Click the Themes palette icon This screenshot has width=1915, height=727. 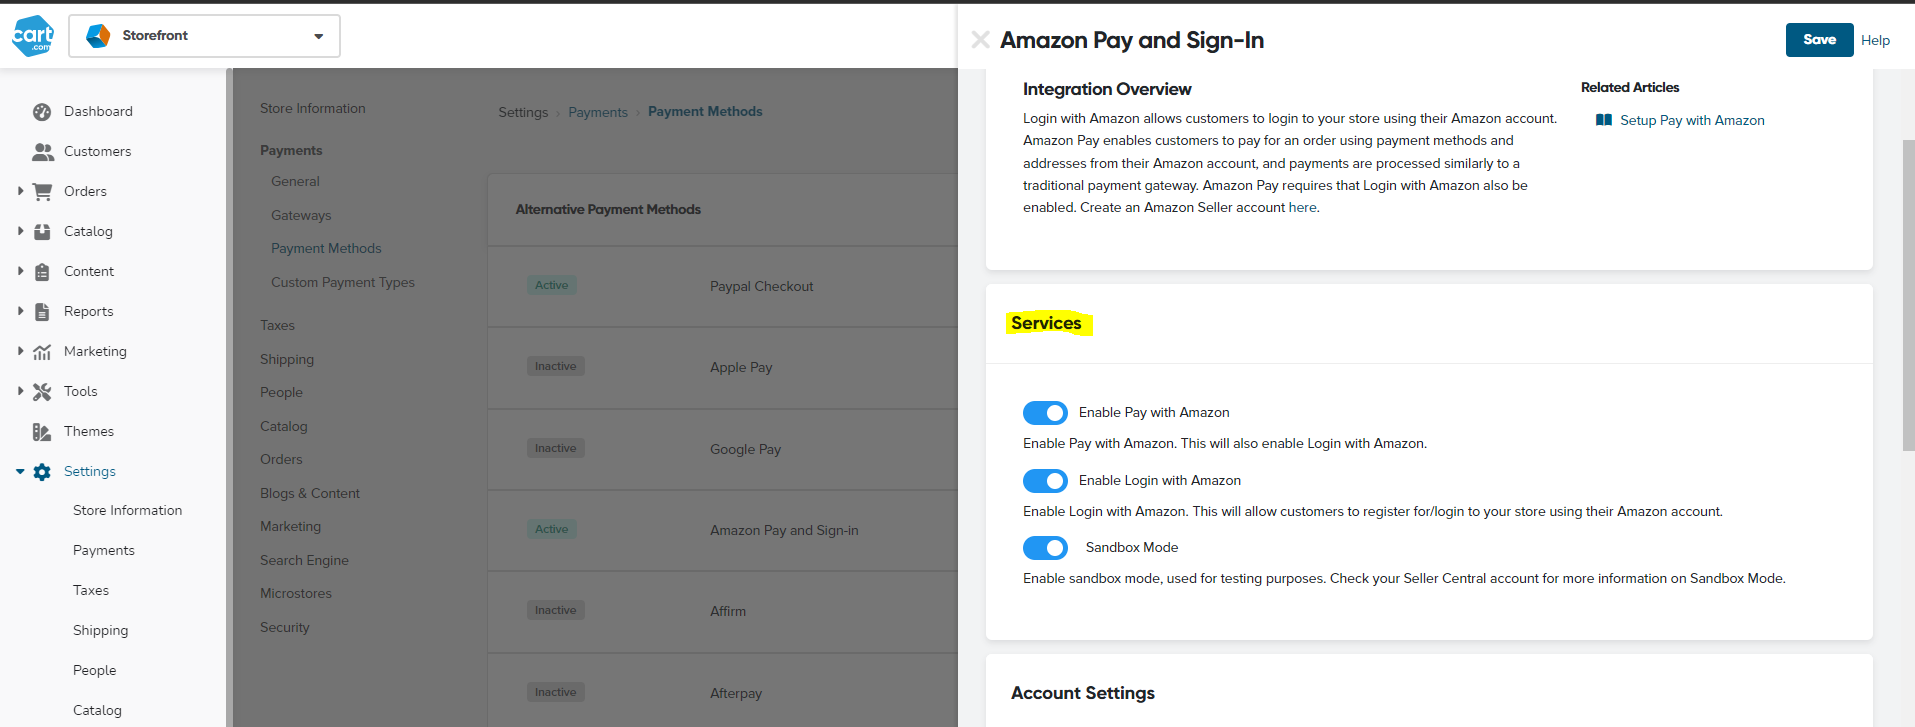(42, 431)
